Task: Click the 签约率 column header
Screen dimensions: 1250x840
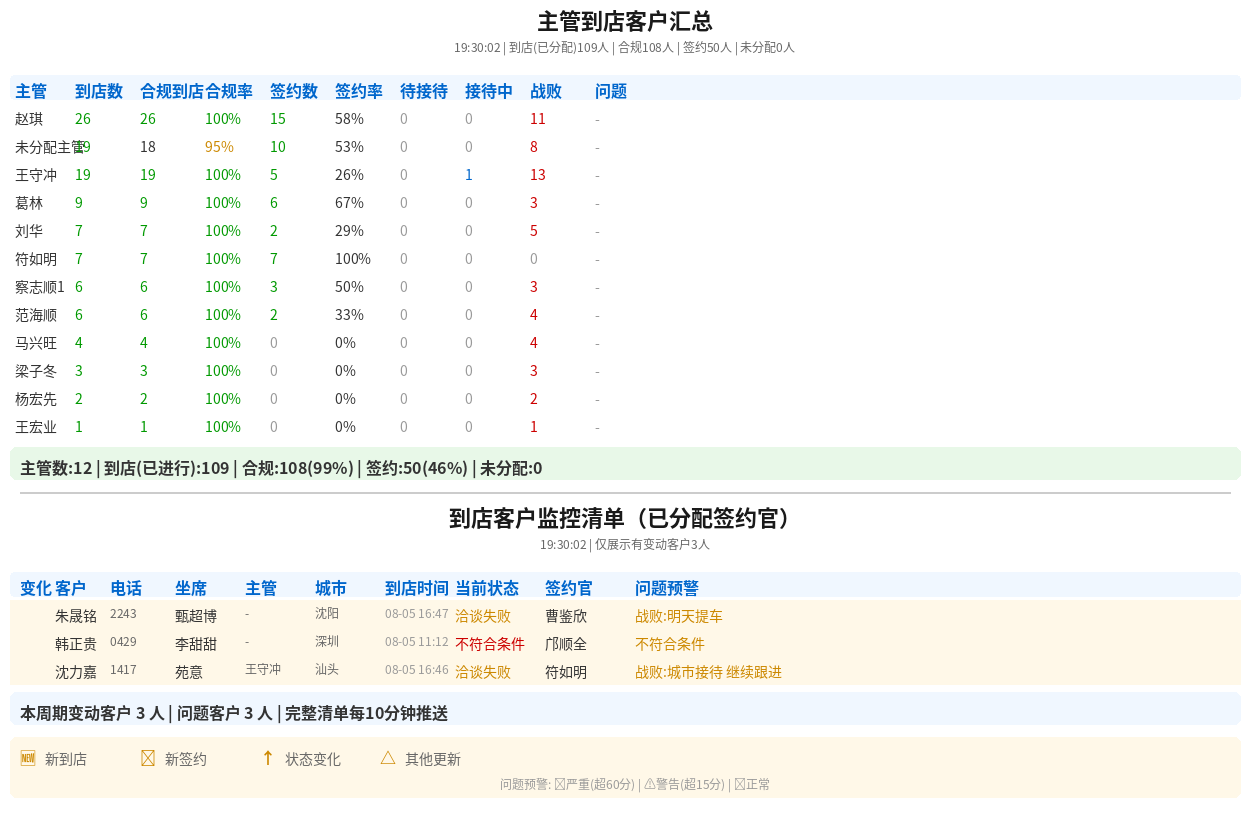Action: pos(359,91)
